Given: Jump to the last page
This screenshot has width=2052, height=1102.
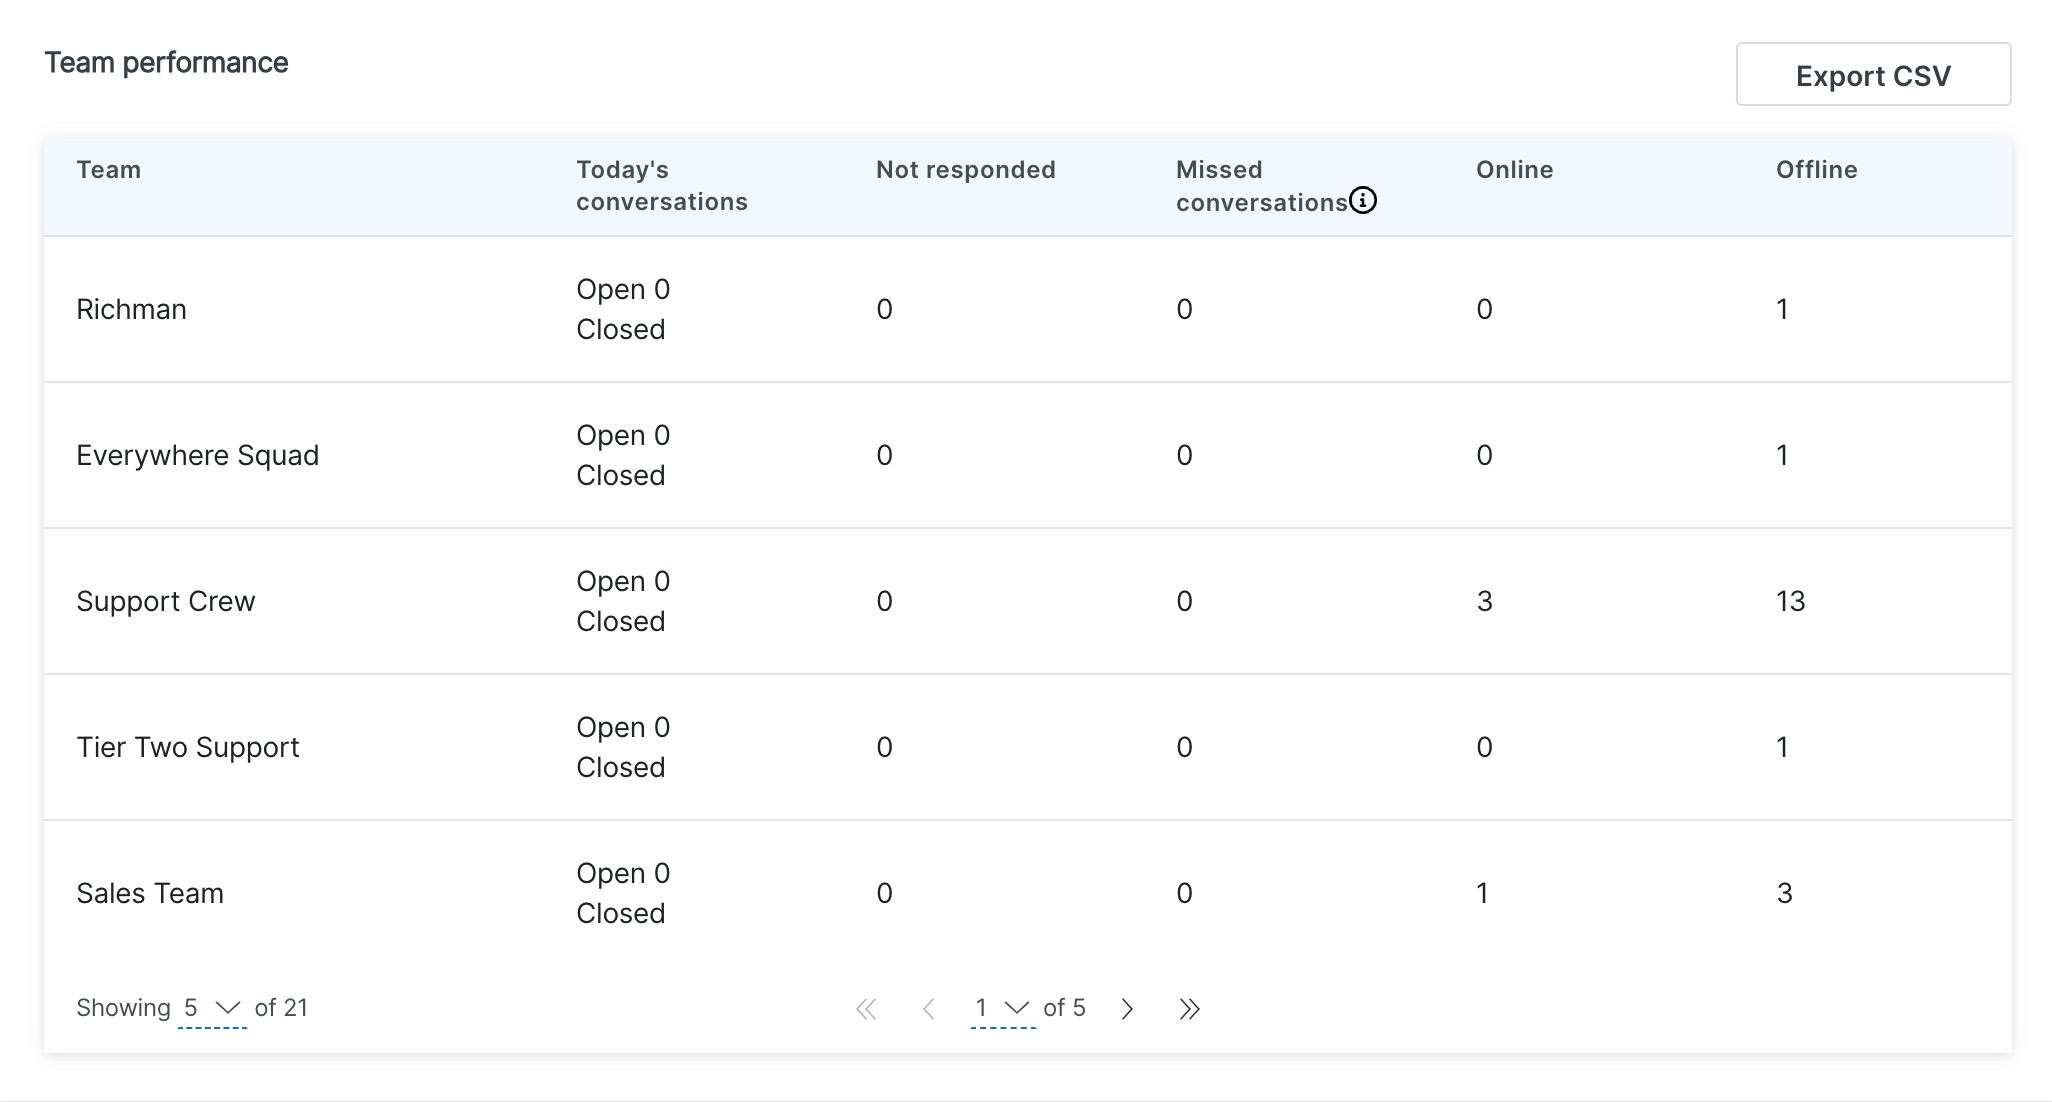Looking at the screenshot, I should (1189, 1009).
